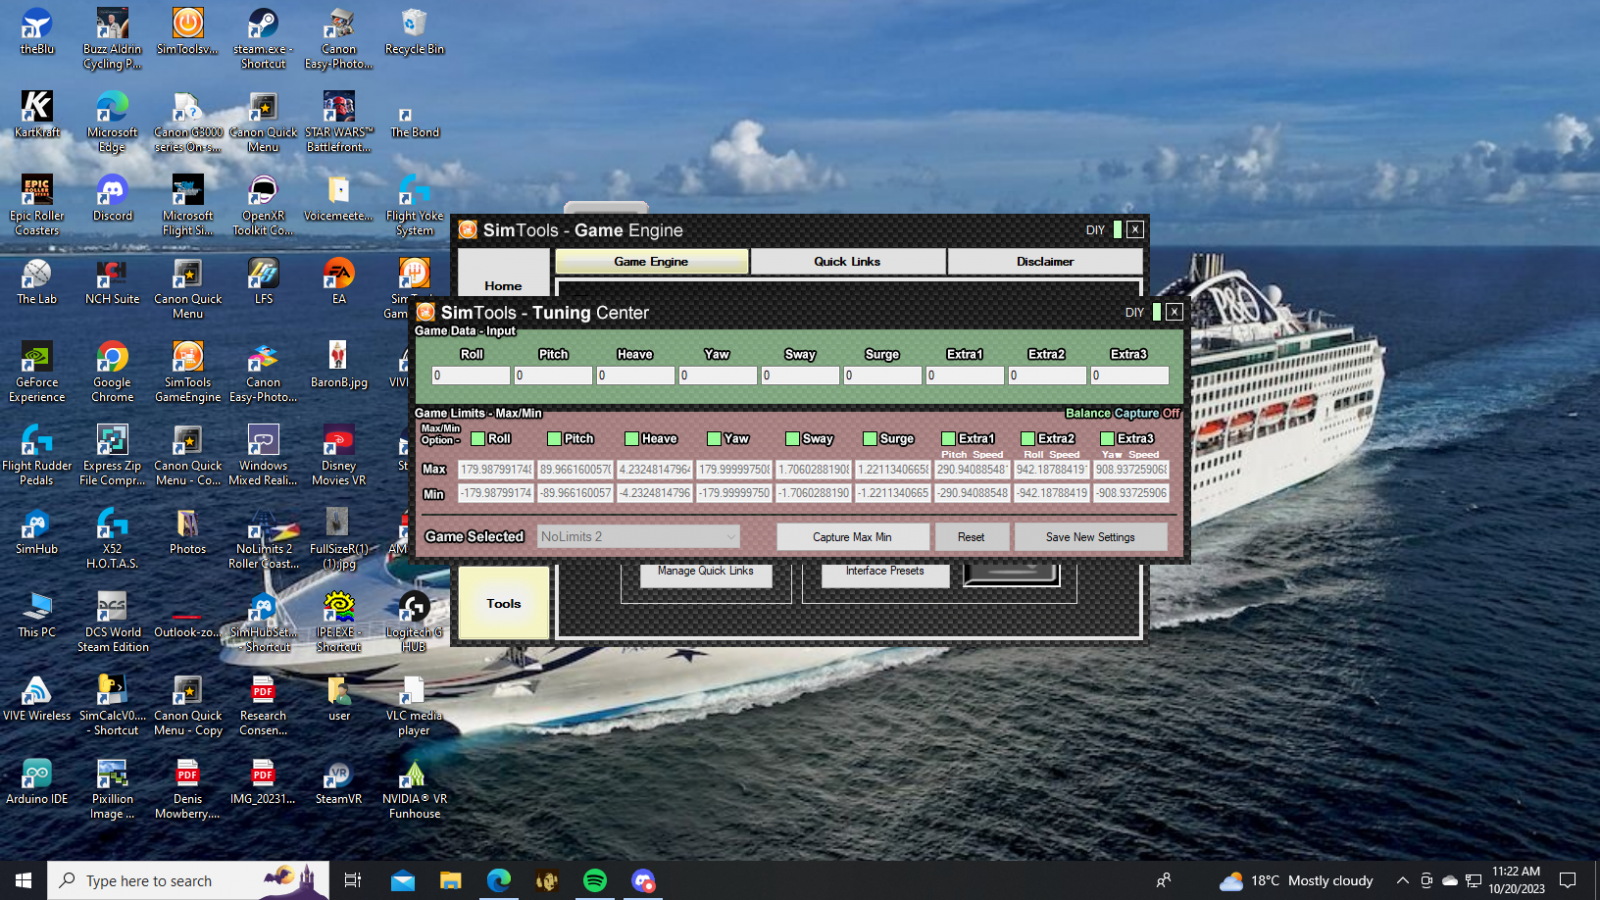
Task: Toggle the Heave Max/Min option checkbox
Action: click(632, 439)
